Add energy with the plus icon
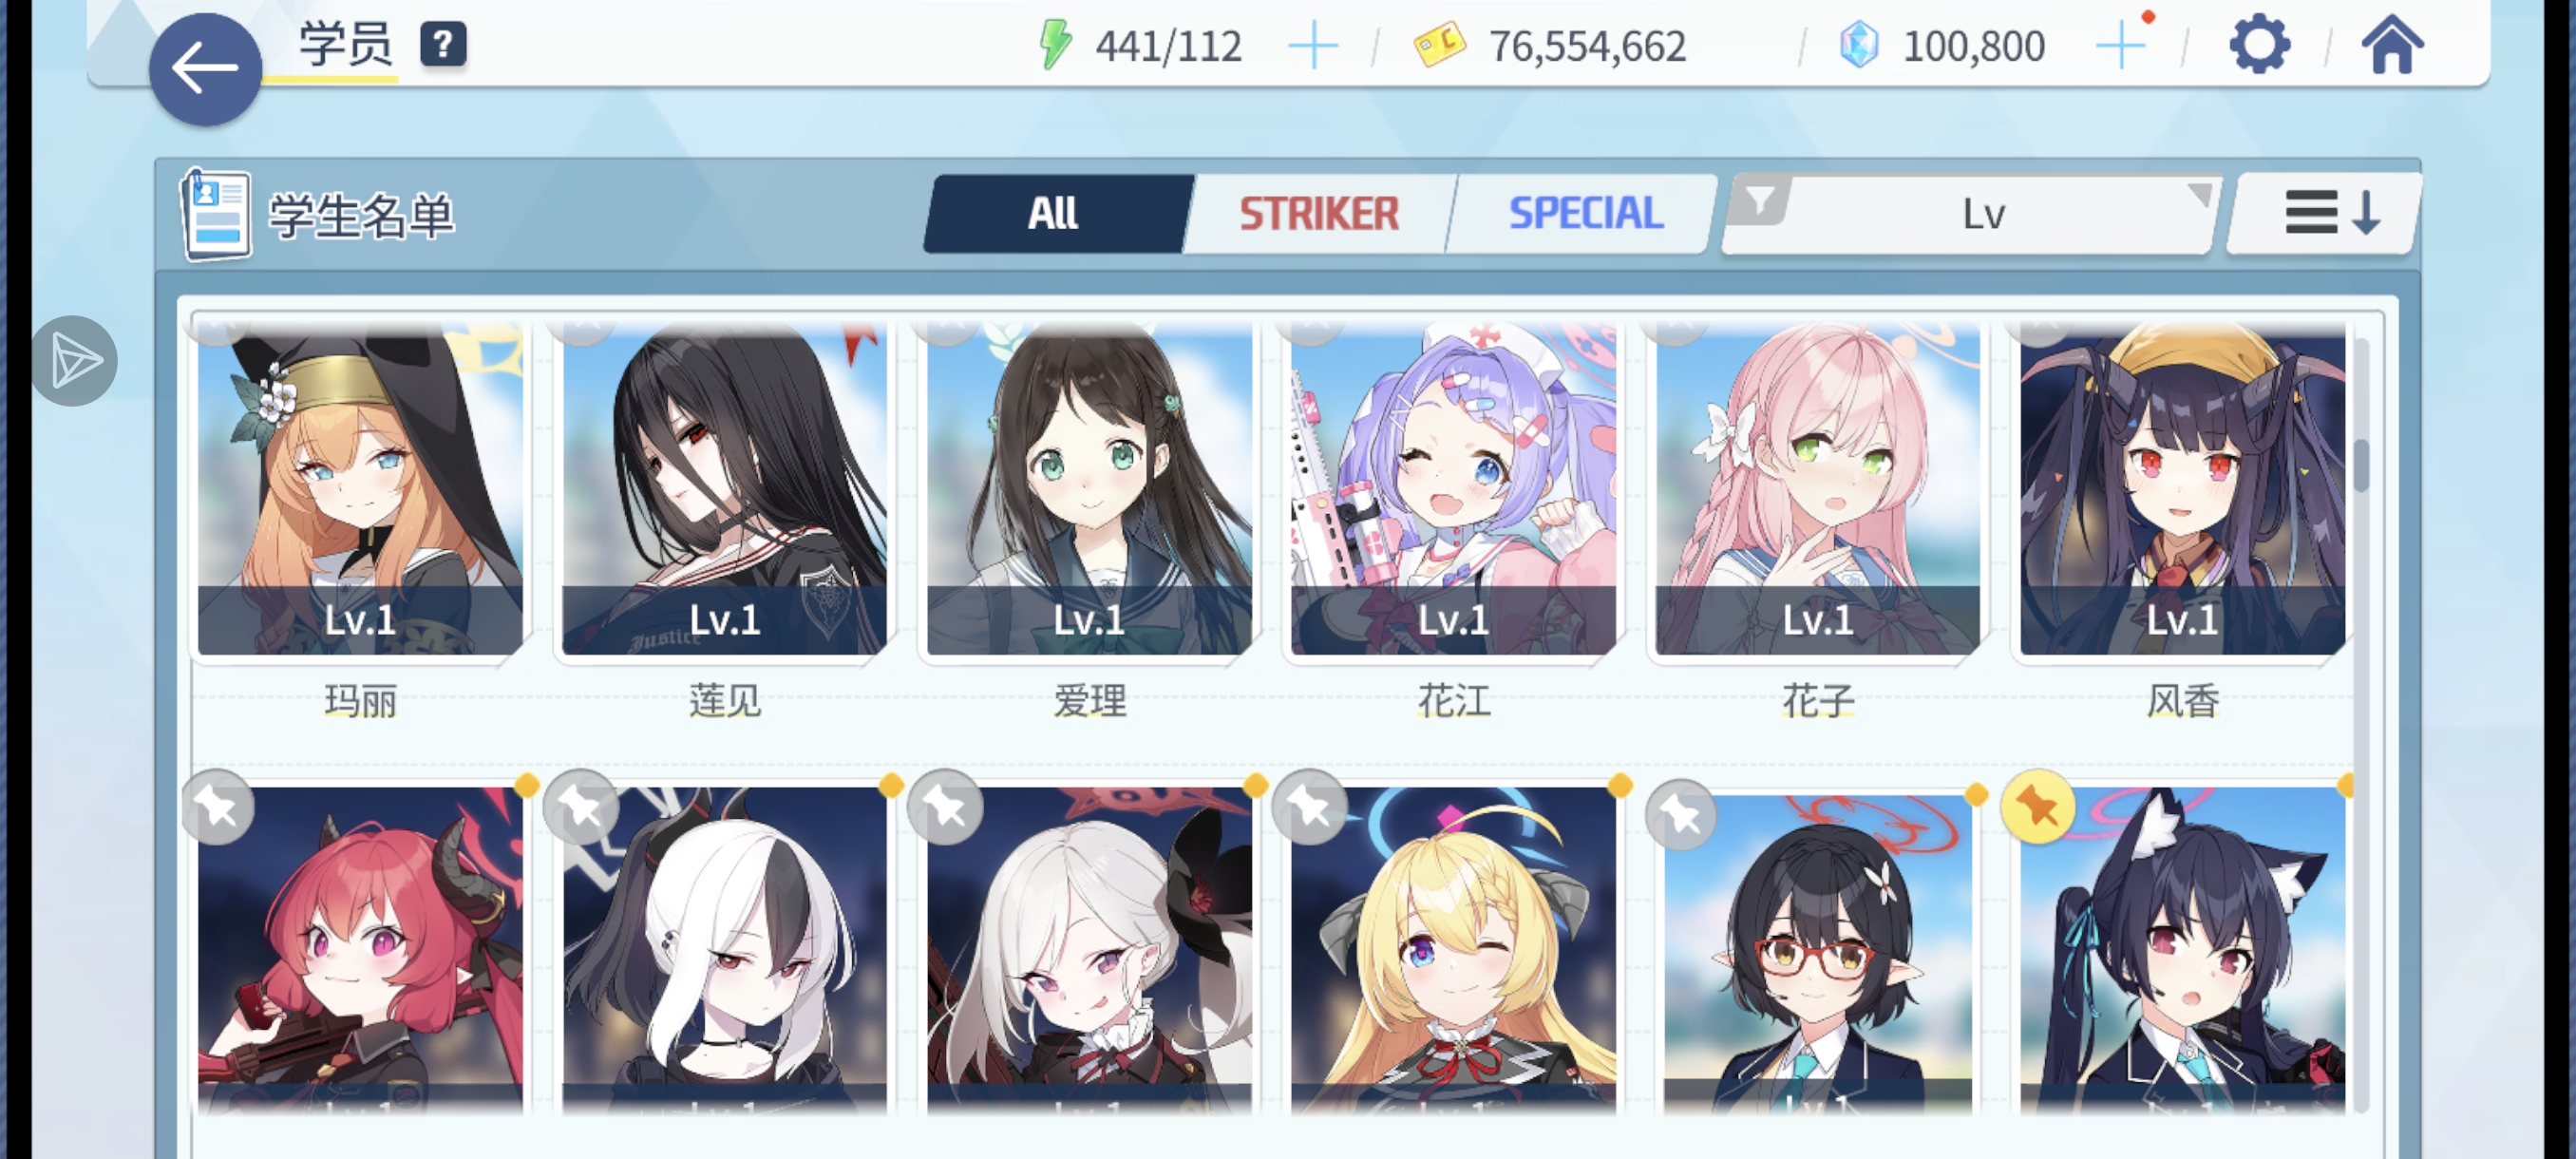This screenshot has height=1159, width=2576. point(1313,46)
